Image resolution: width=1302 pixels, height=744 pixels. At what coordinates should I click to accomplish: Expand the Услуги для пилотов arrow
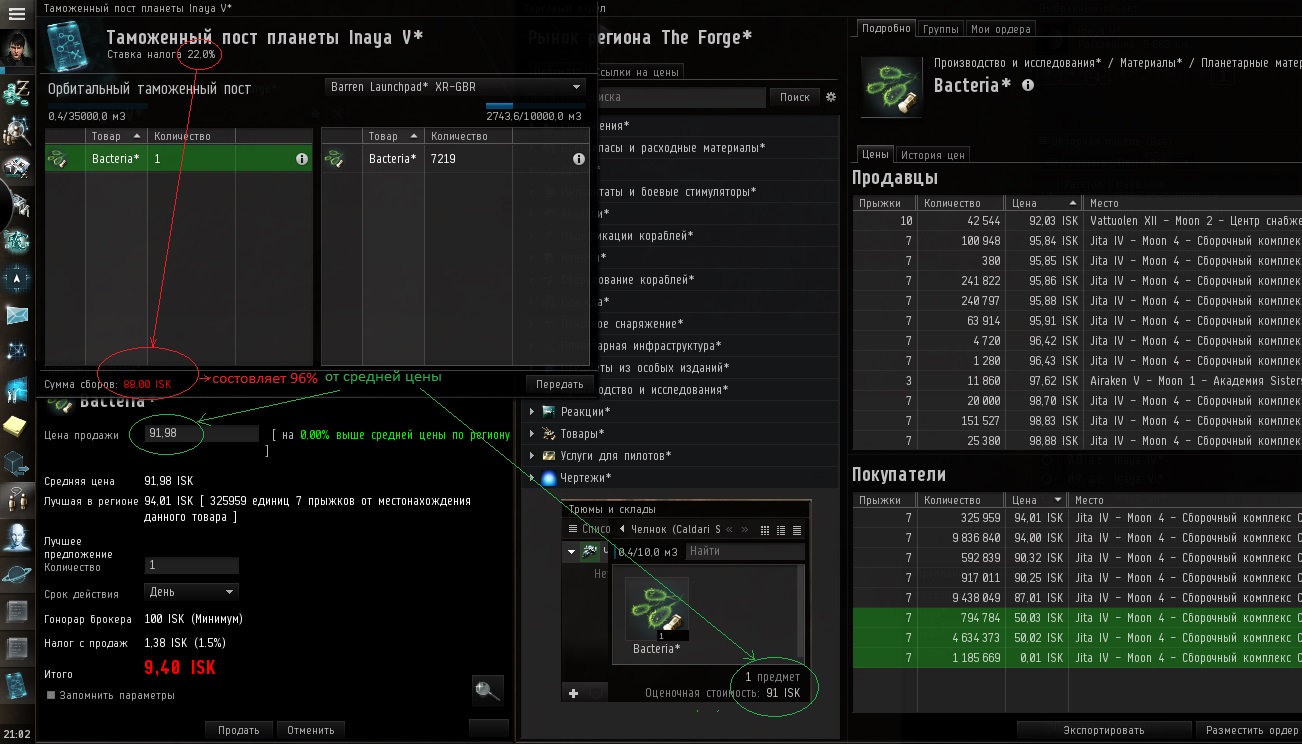[532, 455]
